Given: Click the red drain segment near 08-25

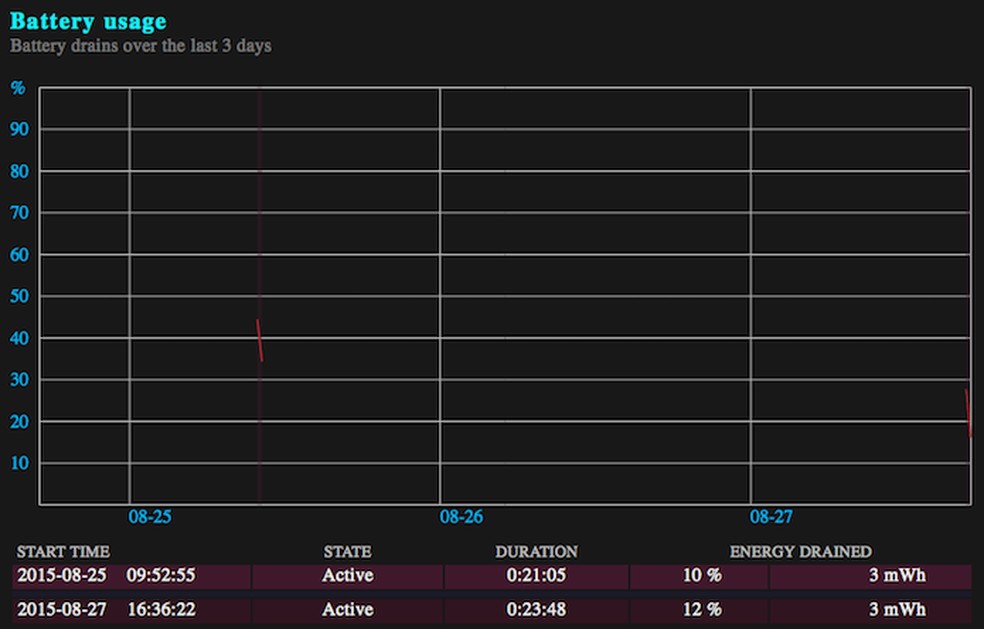Looking at the screenshot, I should (260, 340).
